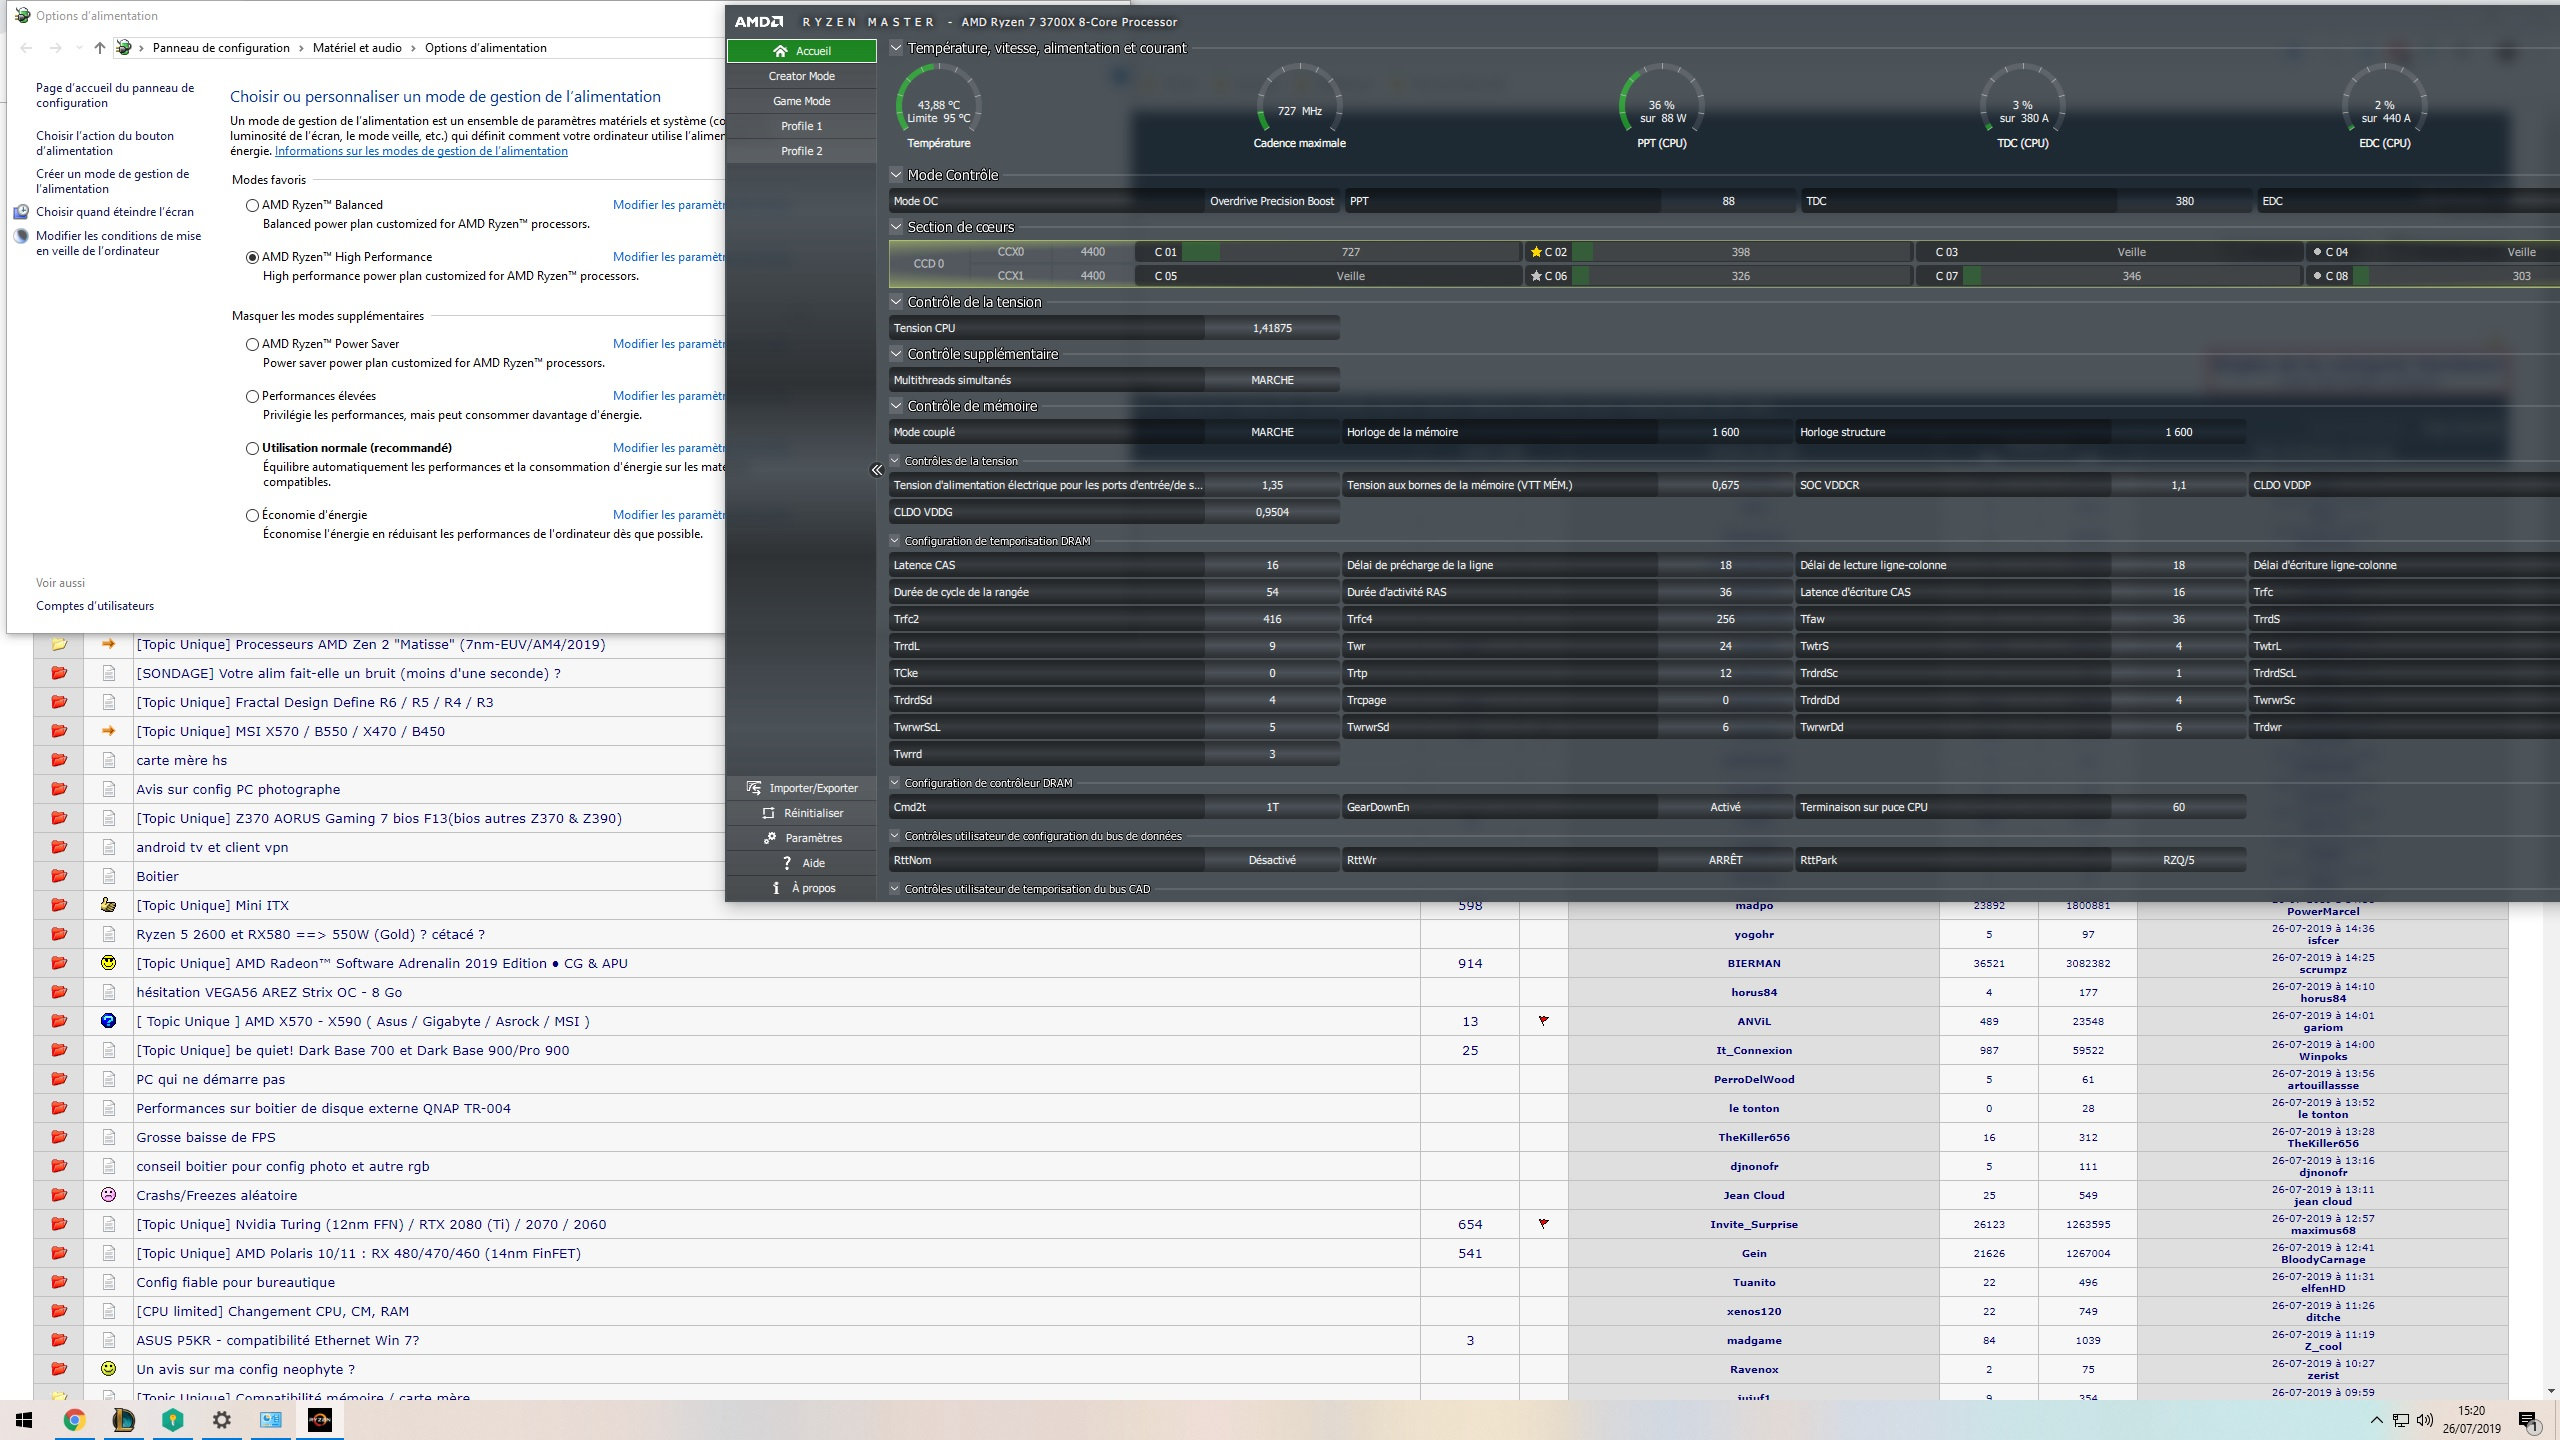This screenshot has width=2560, height=1440.
Task: Open the network tray icon
Action: [2401, 1420]
